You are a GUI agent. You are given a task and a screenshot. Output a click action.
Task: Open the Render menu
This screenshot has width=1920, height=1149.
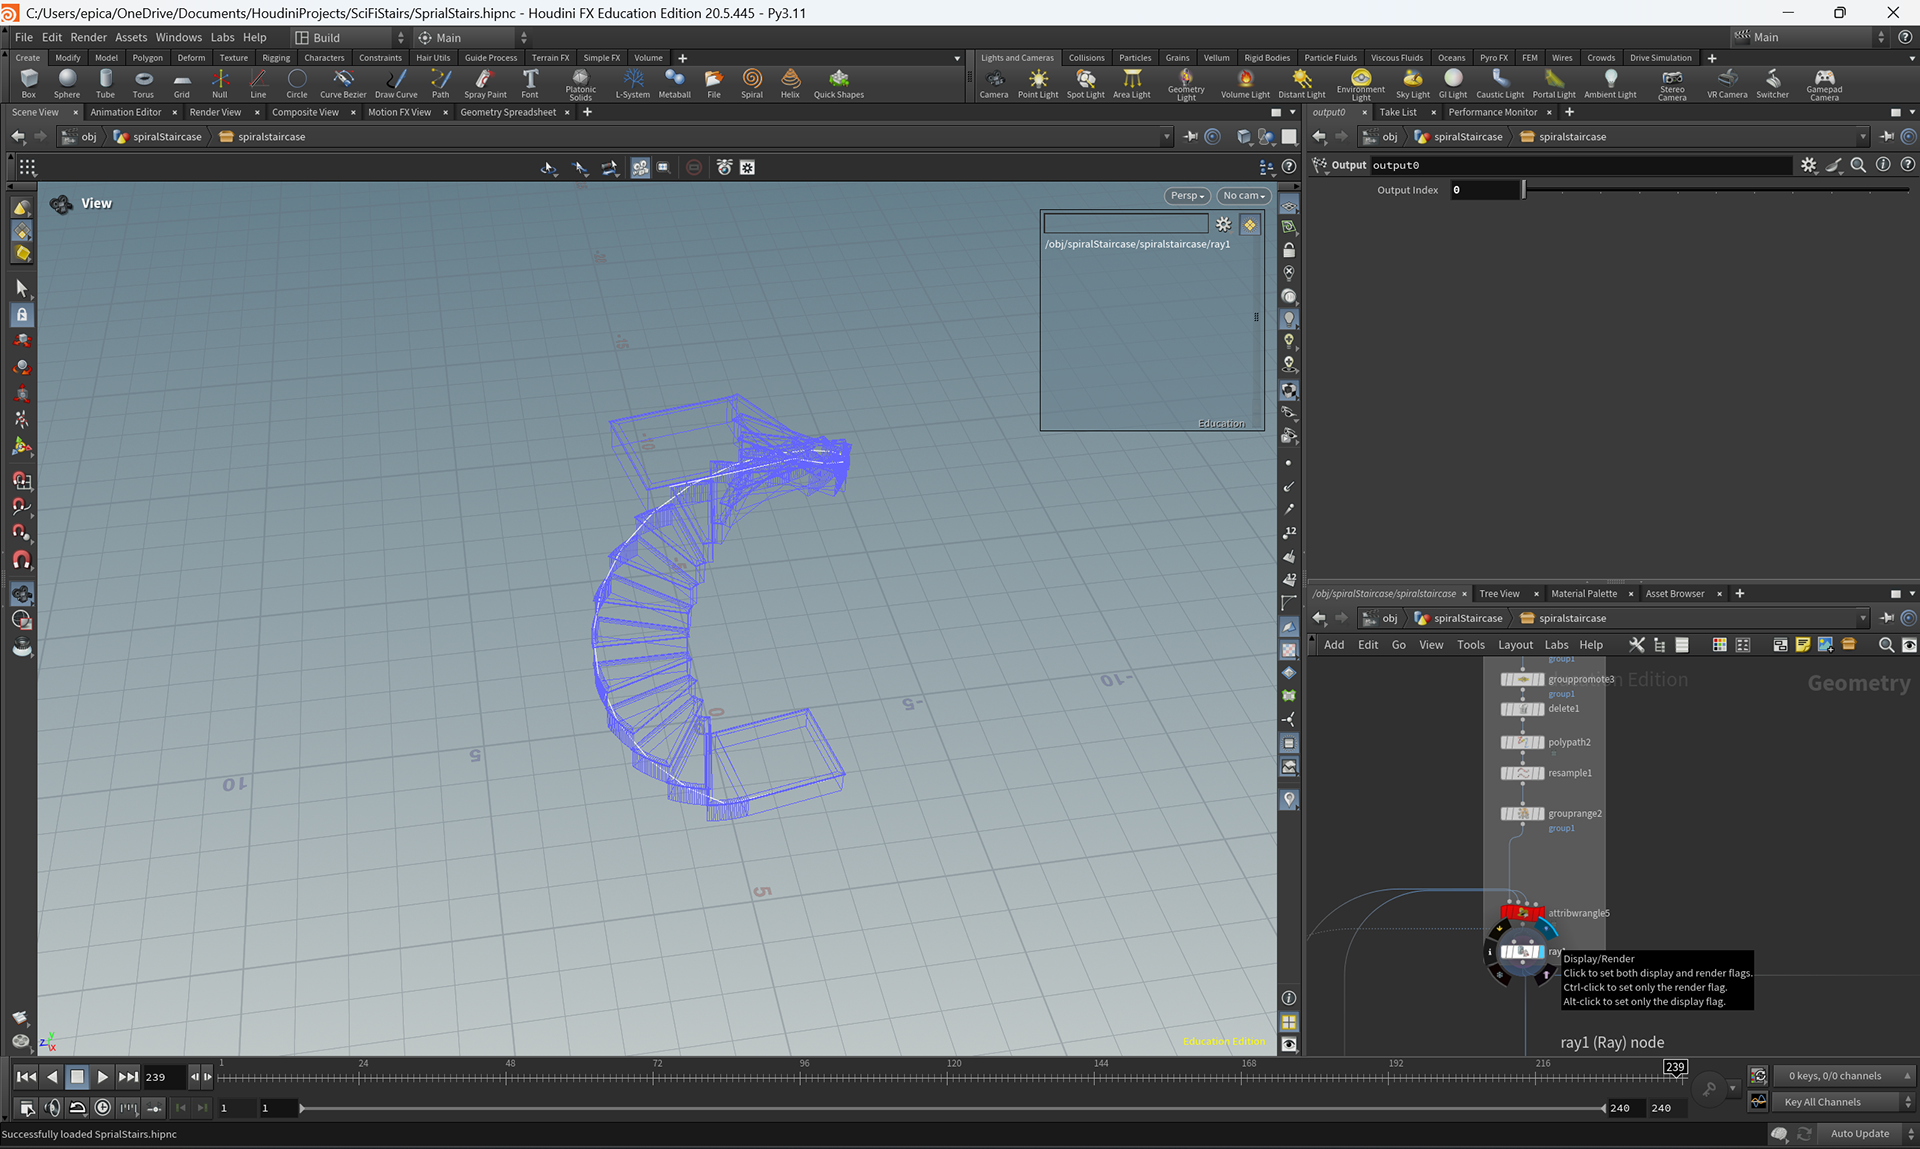88,38
